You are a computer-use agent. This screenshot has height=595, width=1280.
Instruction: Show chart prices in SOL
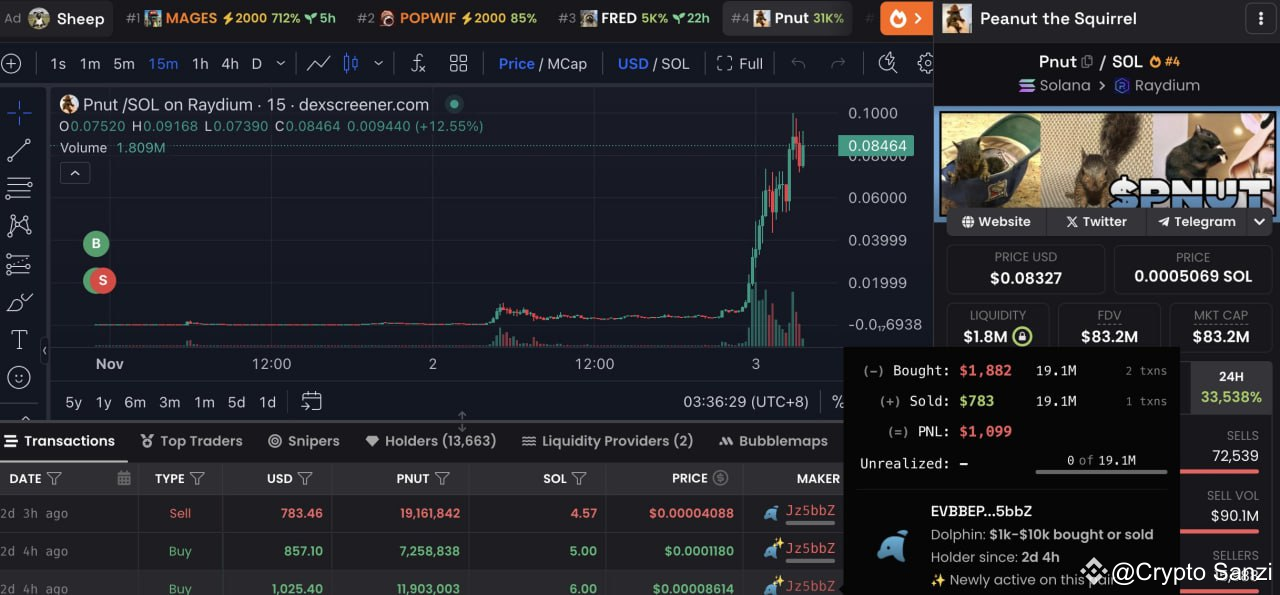point(676,64)
